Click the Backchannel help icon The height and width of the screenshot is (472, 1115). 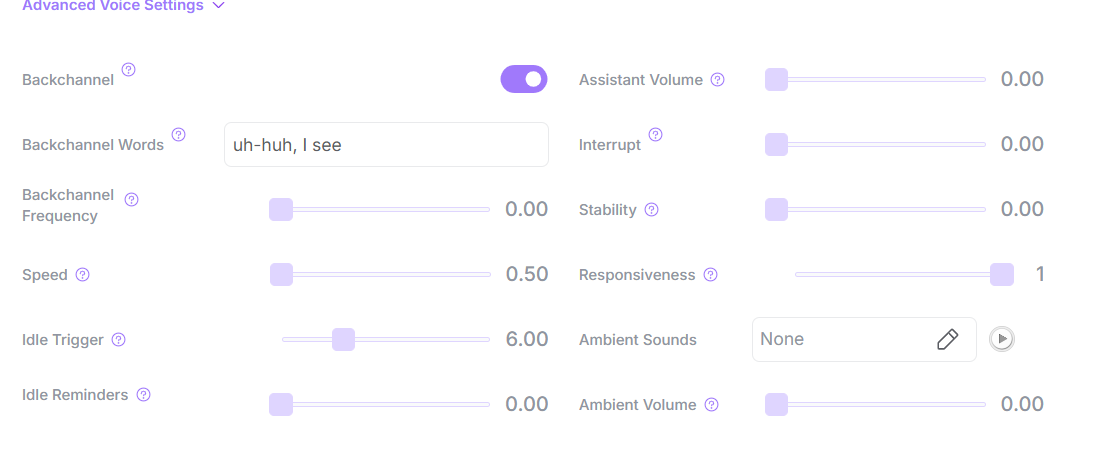point(129,70)
